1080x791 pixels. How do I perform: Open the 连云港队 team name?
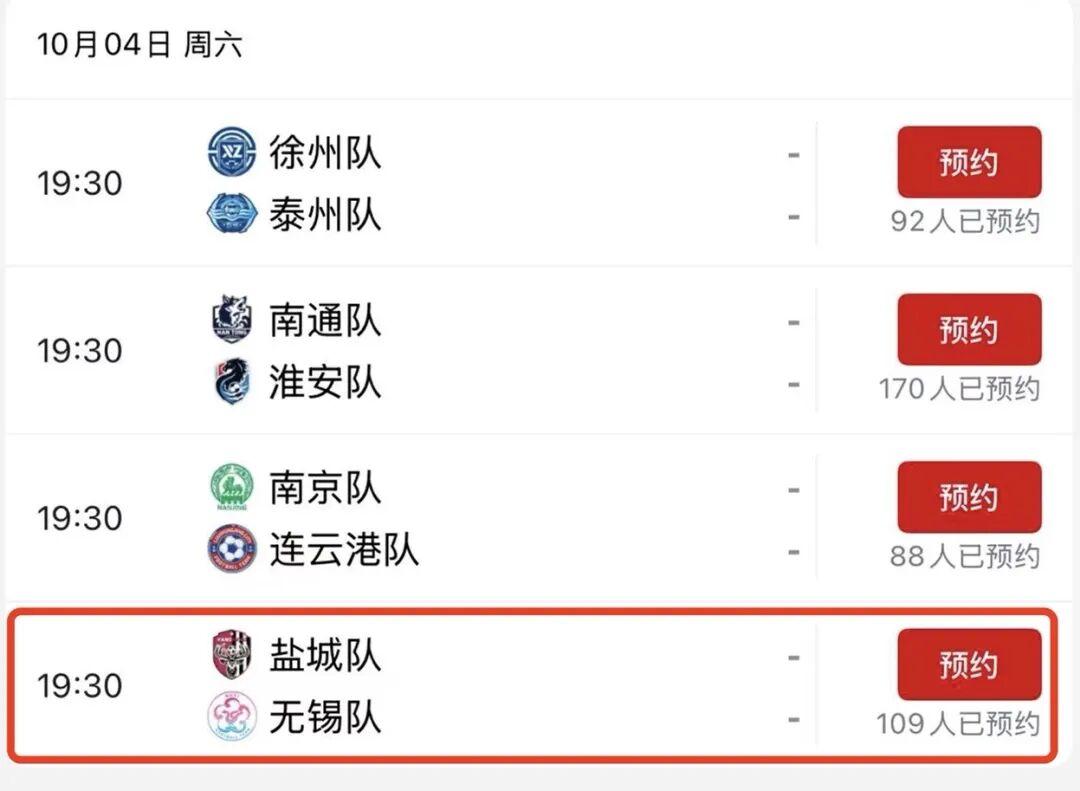pos(344,550)
